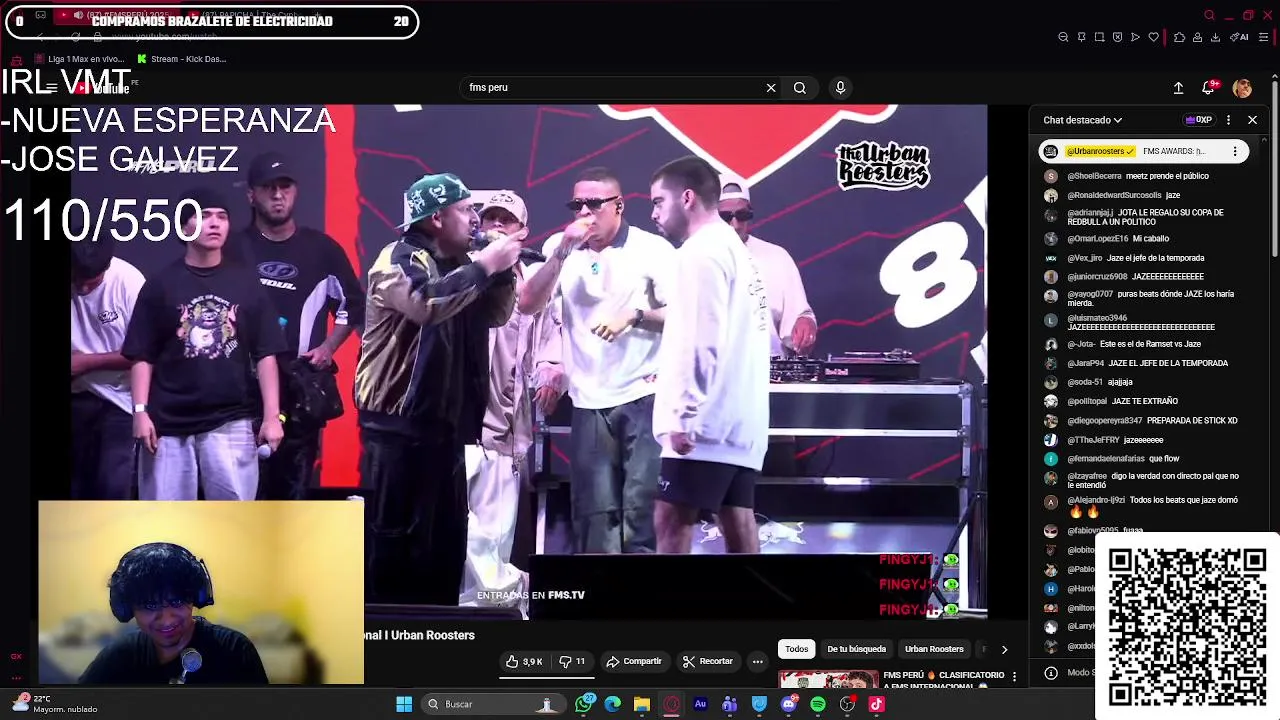Screen dimensions: 1280x720
Task: Open more actions menu below video
Action: coord(757,662)
